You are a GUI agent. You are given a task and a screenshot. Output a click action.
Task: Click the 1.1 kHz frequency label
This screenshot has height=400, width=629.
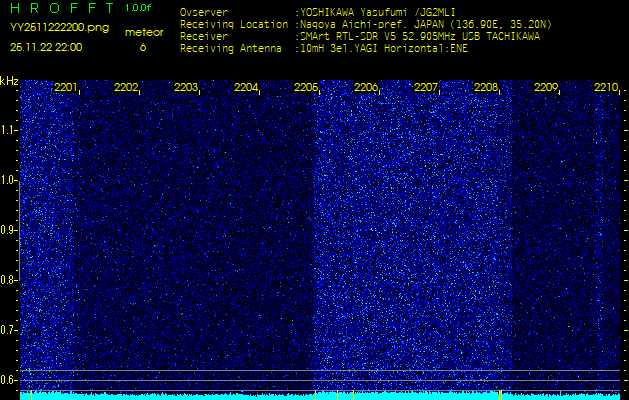pyautogui.click(x=8, y=130)
